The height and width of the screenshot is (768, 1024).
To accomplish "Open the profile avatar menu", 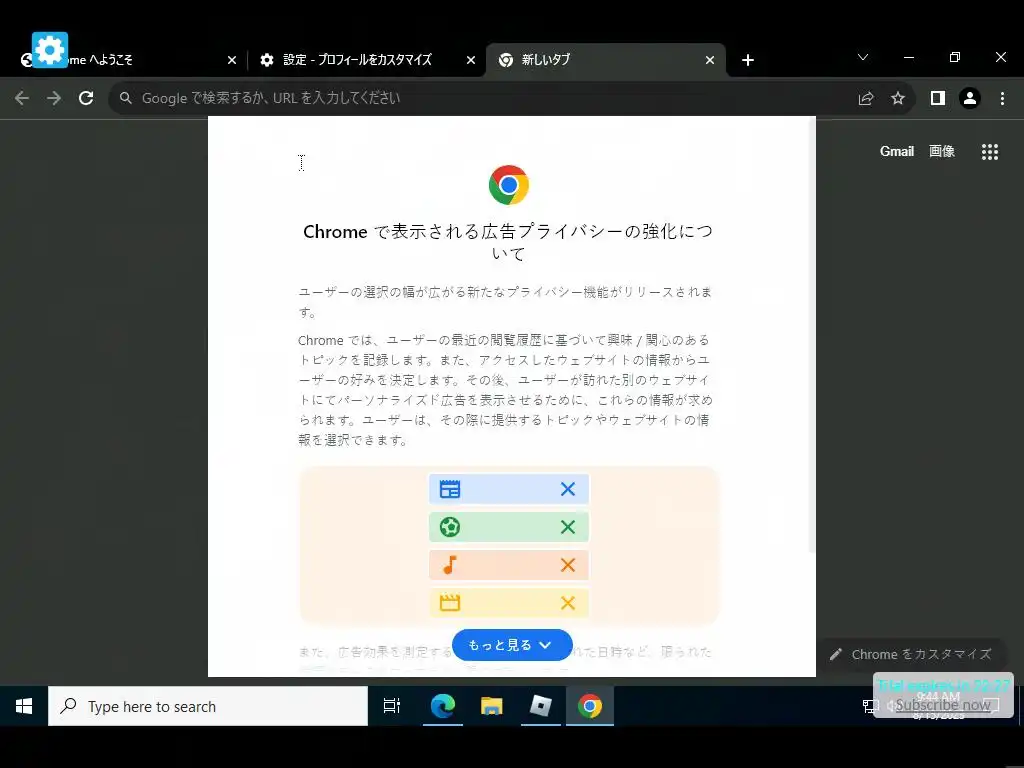I will (x=970, y=98).
